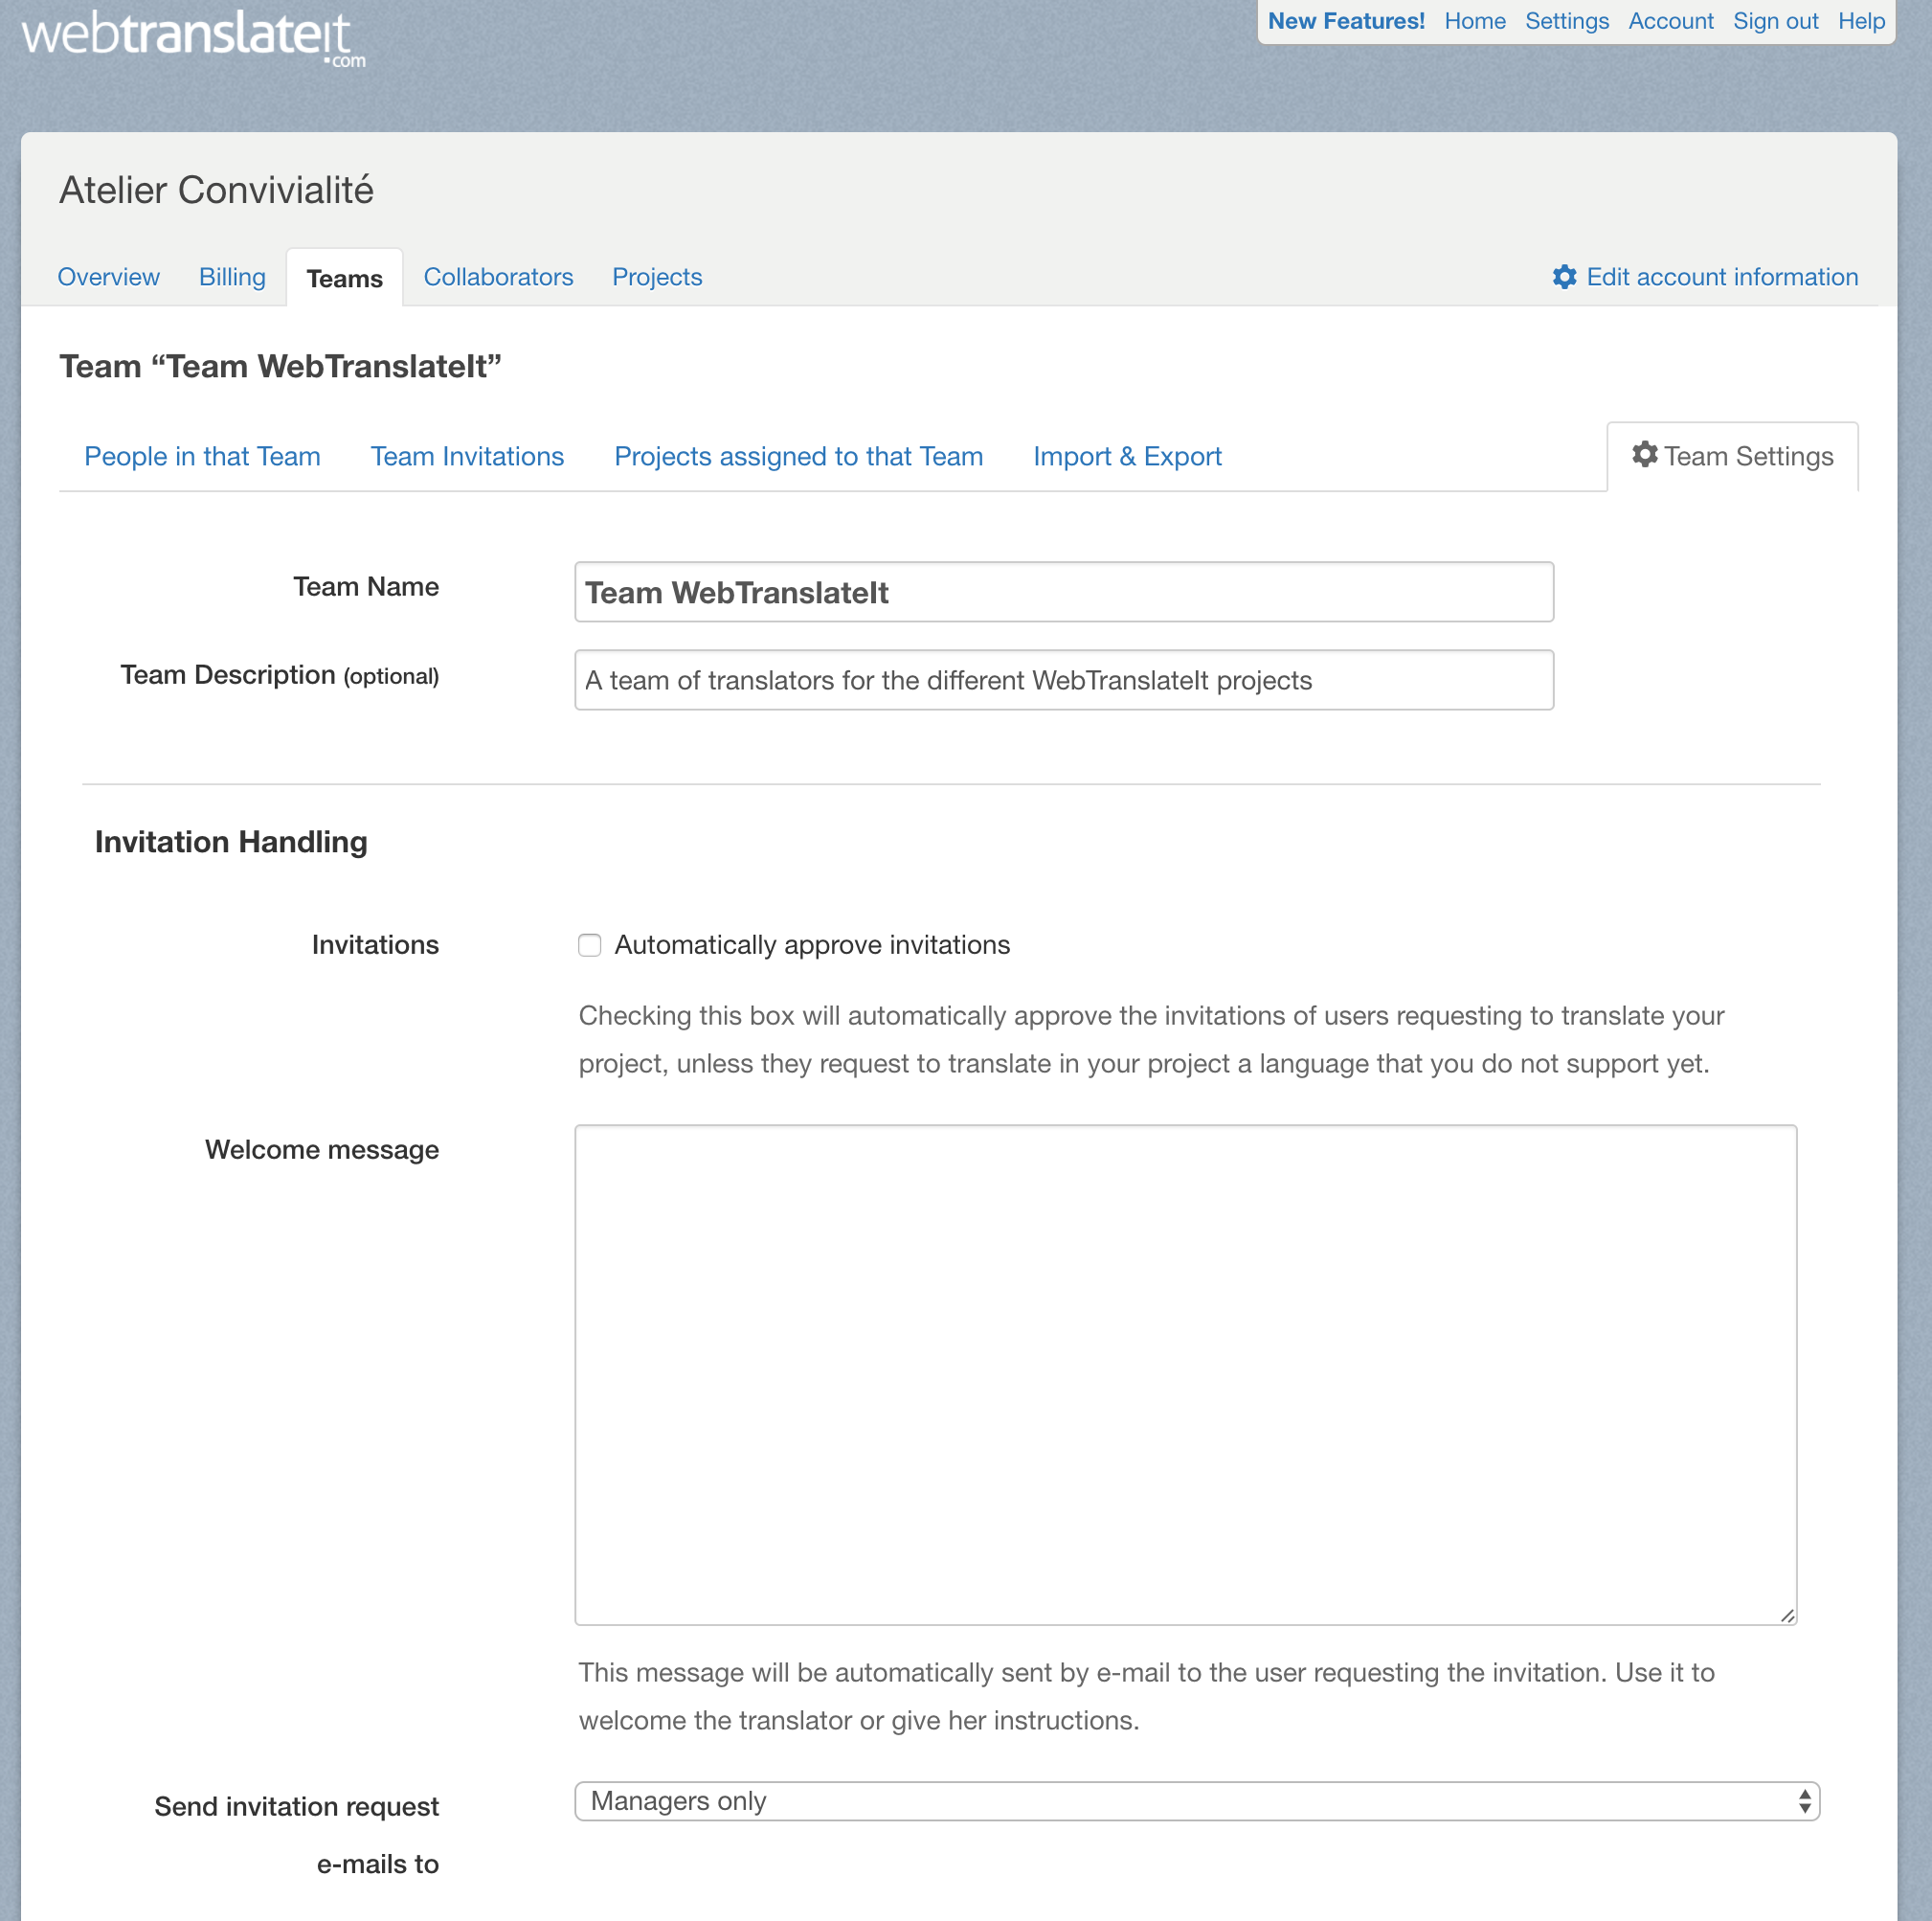The height and width of the screenshot is (1921, 1932).
Task: Open the Help link
Action: 1861,21
